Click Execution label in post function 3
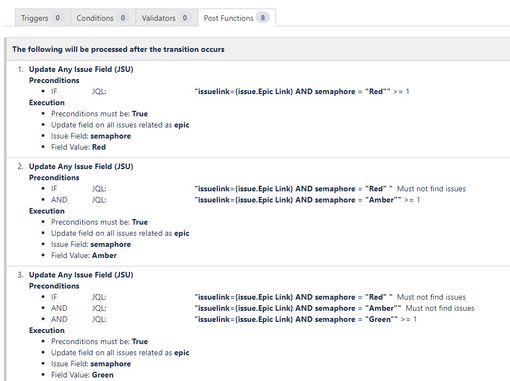Viewport: 510px width, 381px height. (x=47, y=330)
